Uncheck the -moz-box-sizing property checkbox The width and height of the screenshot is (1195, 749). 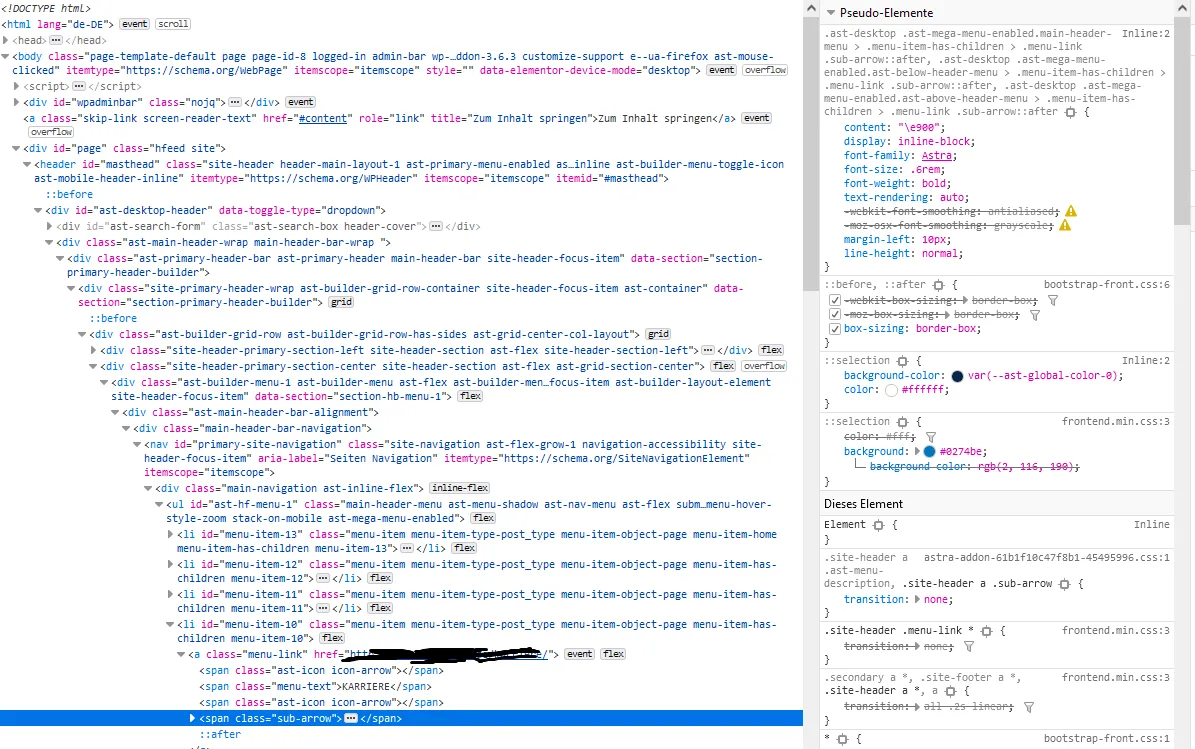point(835,315)
